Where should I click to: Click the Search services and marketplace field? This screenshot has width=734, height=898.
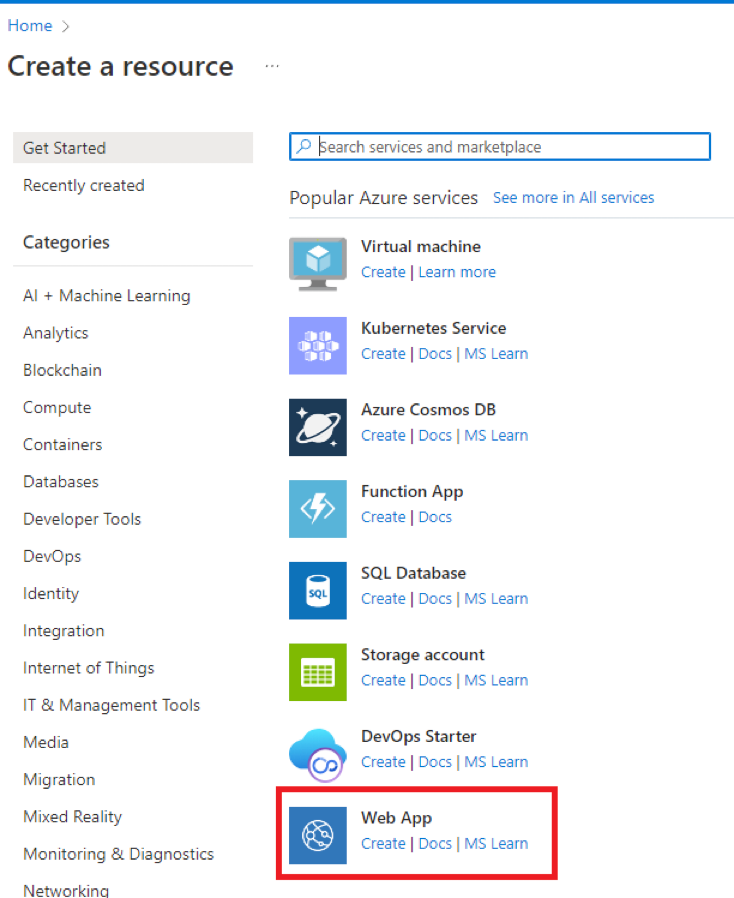click(x=500, y=147)
